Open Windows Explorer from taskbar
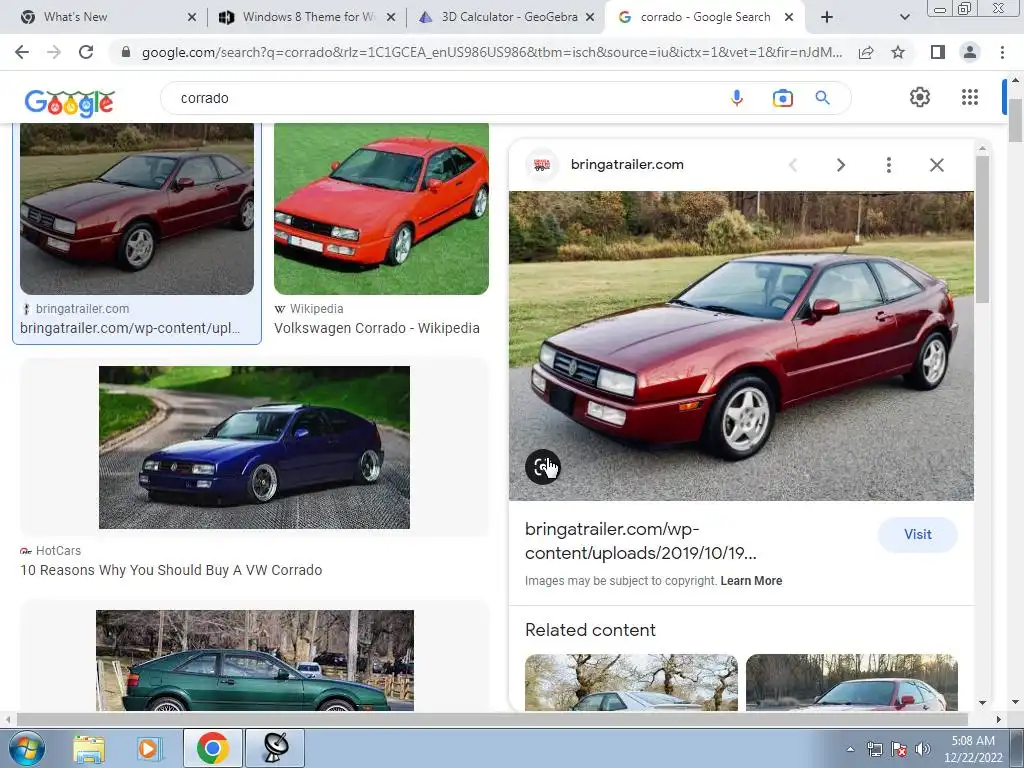 (89, 748)
